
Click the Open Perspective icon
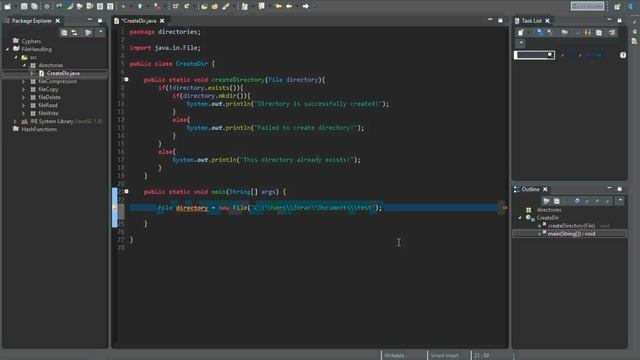tap(617, 6)
